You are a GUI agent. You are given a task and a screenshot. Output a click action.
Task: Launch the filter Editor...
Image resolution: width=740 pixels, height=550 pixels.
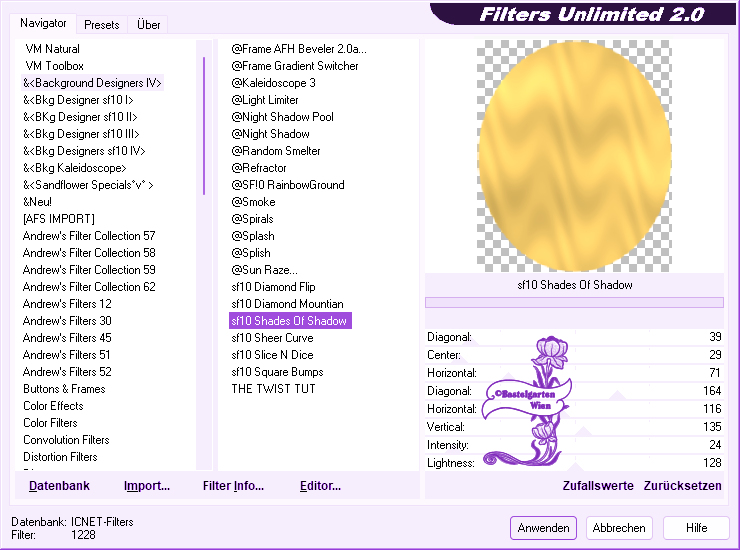pyautogui.click(x=320, y=486)
